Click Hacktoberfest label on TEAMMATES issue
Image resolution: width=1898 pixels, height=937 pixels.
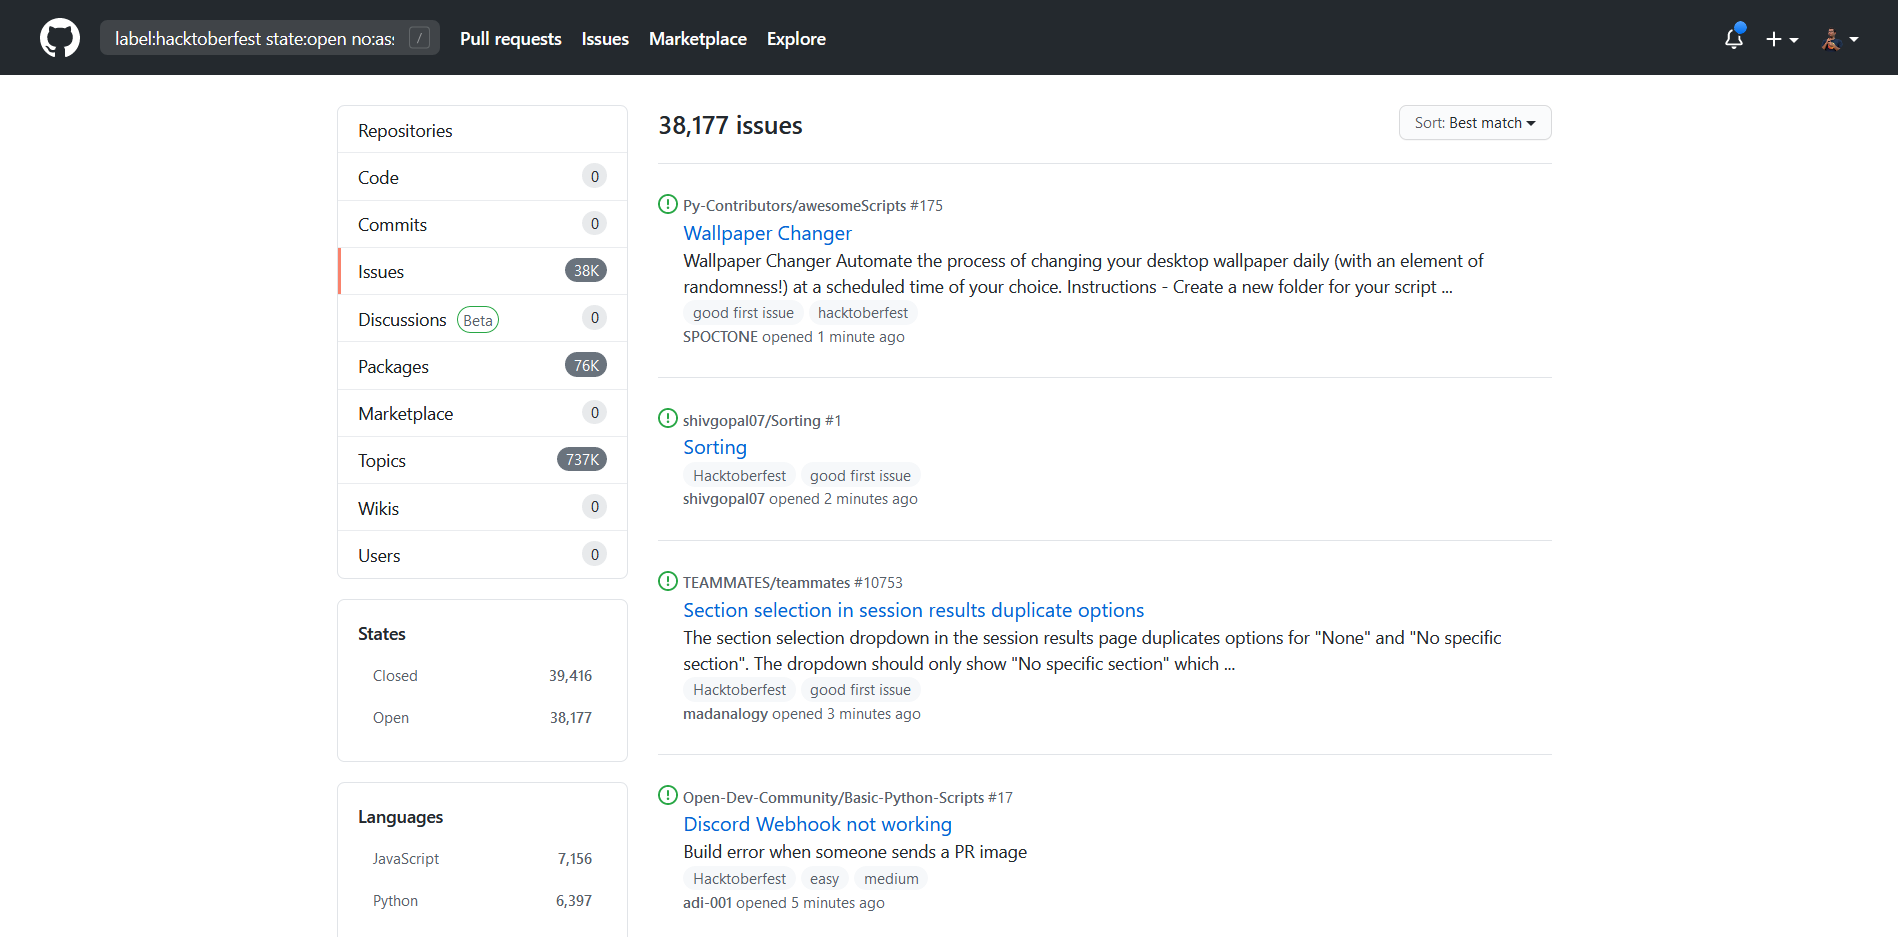pyautogui.click(x=739, y=690)
